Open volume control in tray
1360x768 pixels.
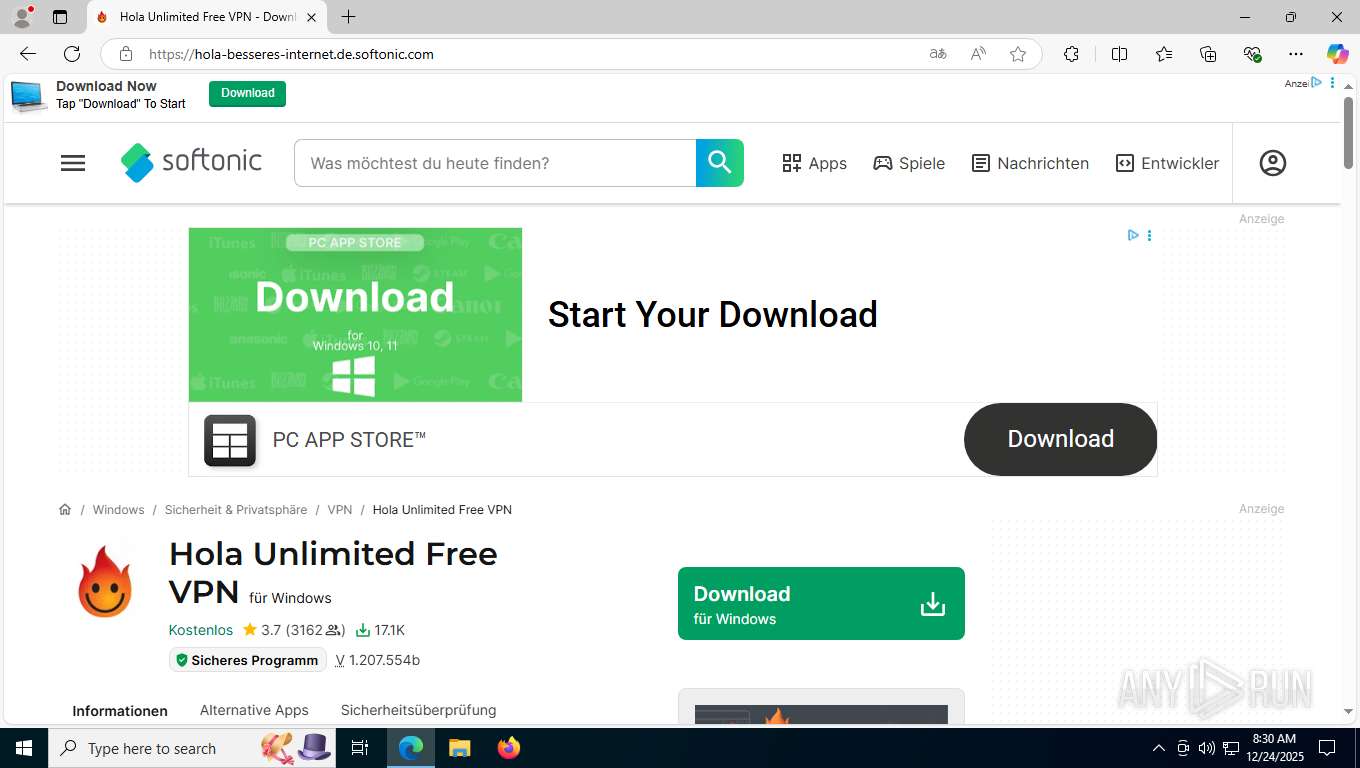coord(1206,748)
